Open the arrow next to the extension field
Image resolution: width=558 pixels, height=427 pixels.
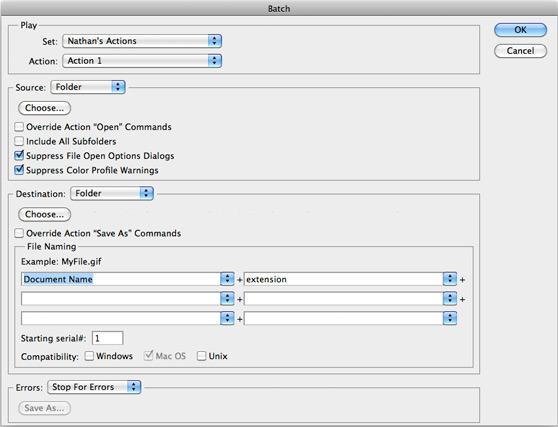(450, 279)
